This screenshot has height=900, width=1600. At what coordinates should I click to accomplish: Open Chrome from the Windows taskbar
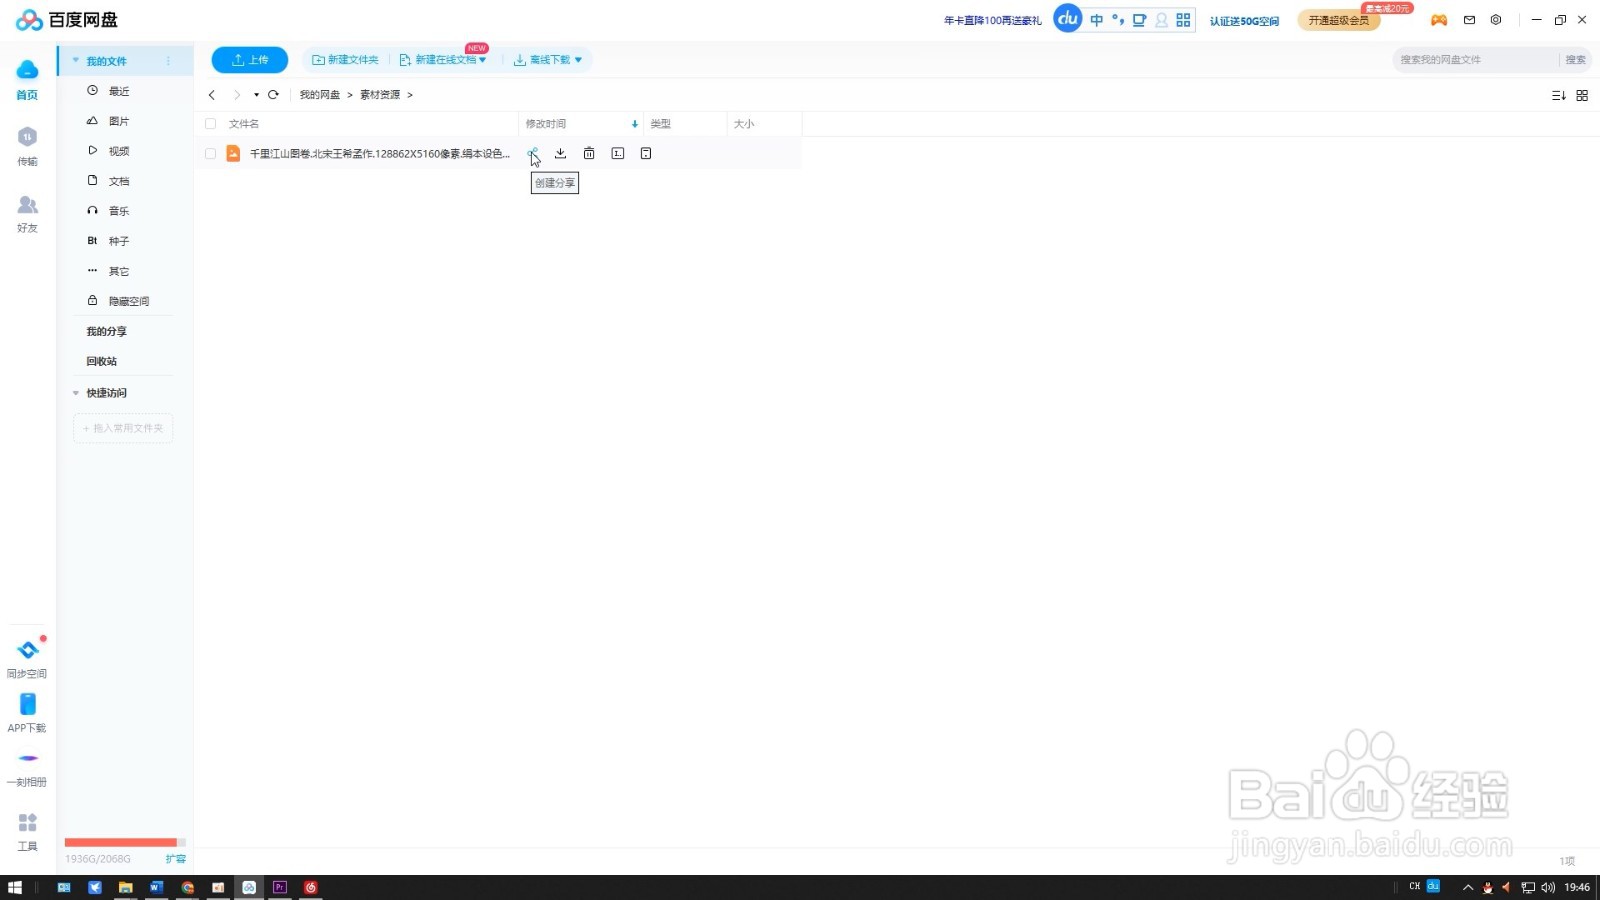pyautogui.click(x=187, y=887)
